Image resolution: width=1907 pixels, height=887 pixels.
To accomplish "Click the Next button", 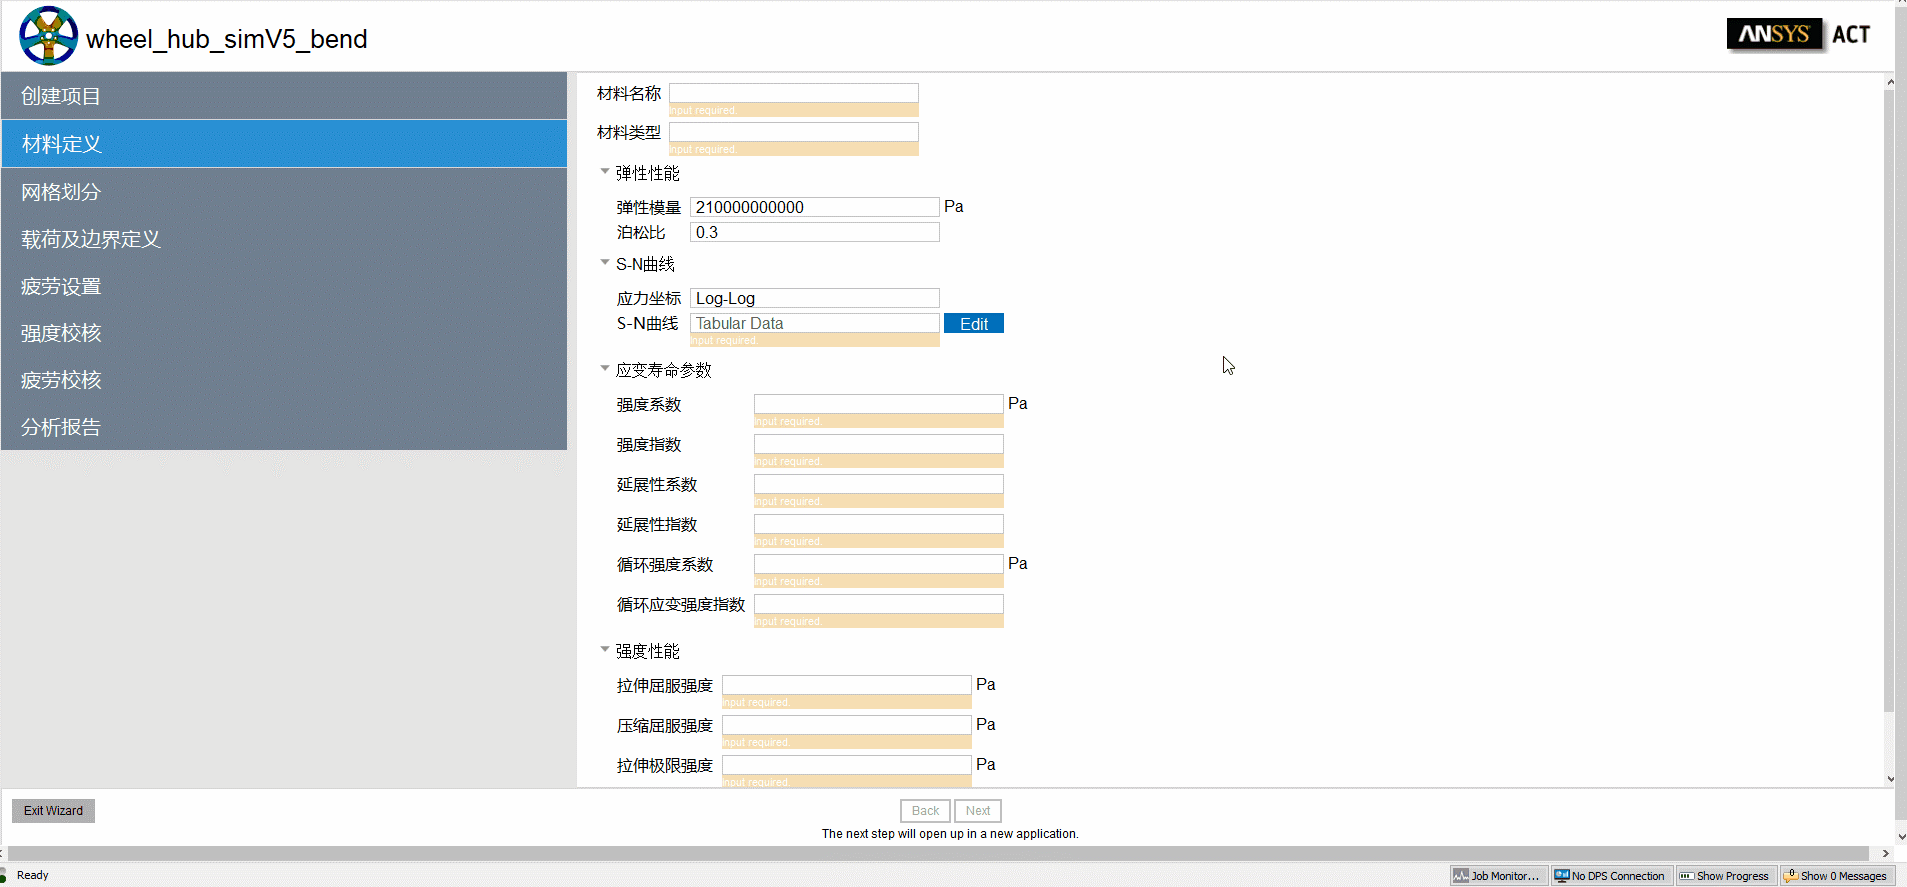I will point(978,811).
